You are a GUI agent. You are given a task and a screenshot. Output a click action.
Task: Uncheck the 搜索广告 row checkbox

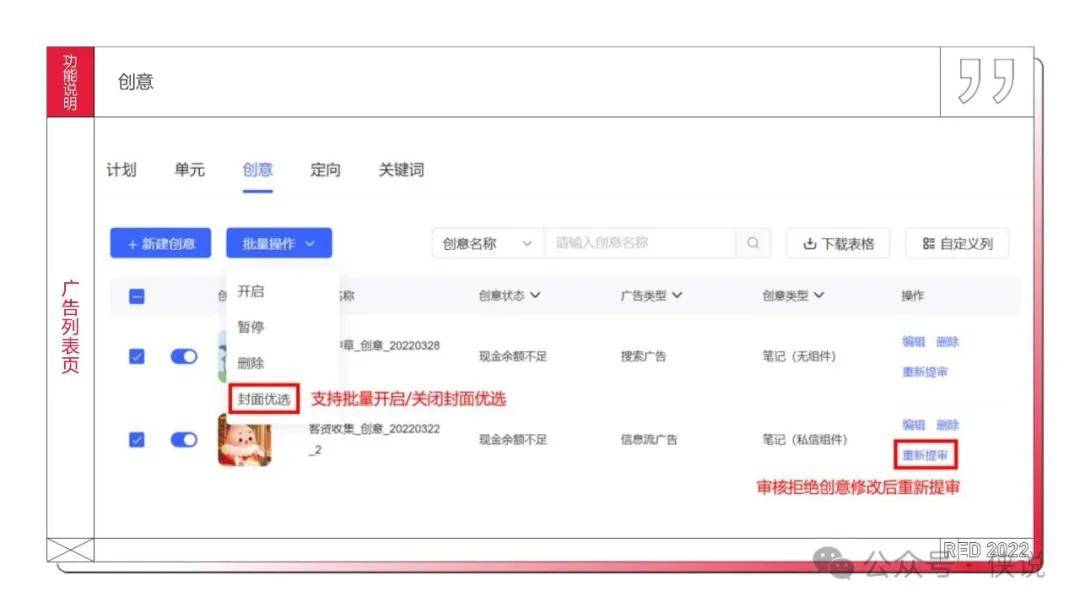[x=136, y=356]
